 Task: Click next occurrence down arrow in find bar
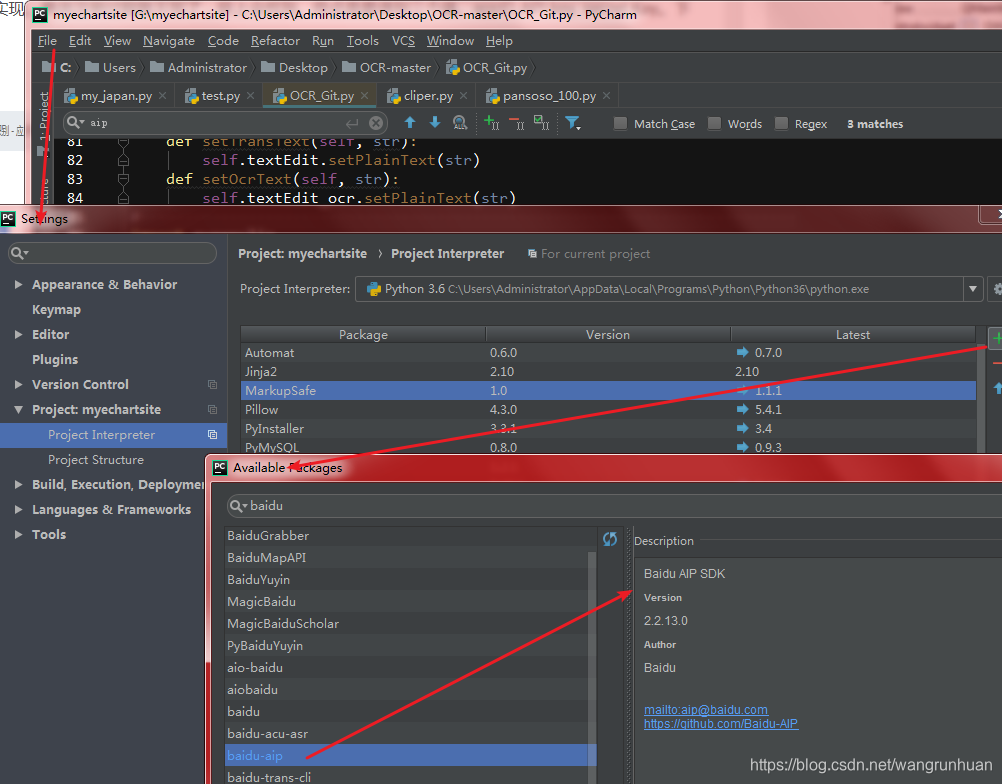click(435, 123)
